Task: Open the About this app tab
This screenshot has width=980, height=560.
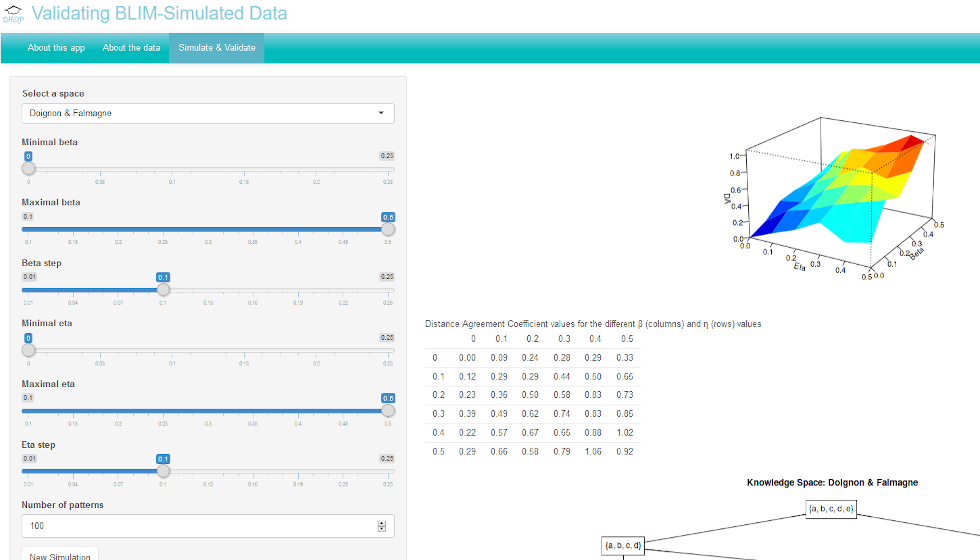Action: click(x=56, y=48)
